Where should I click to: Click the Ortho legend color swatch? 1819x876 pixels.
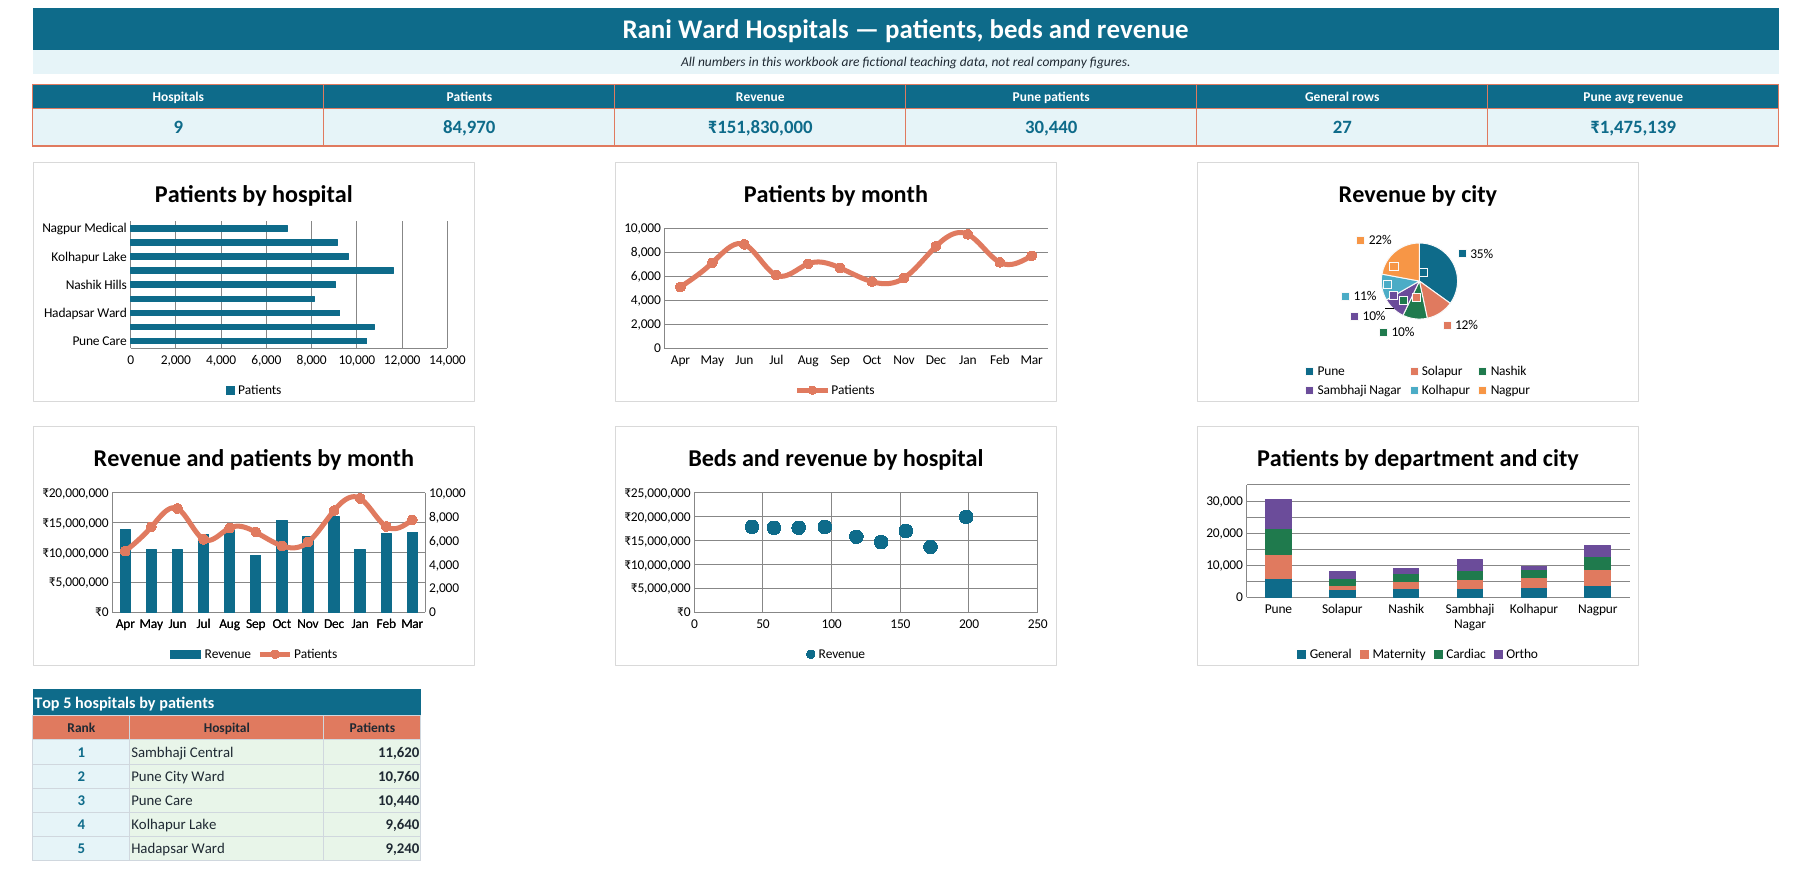pyautogui.click(x=1498, y=654)
